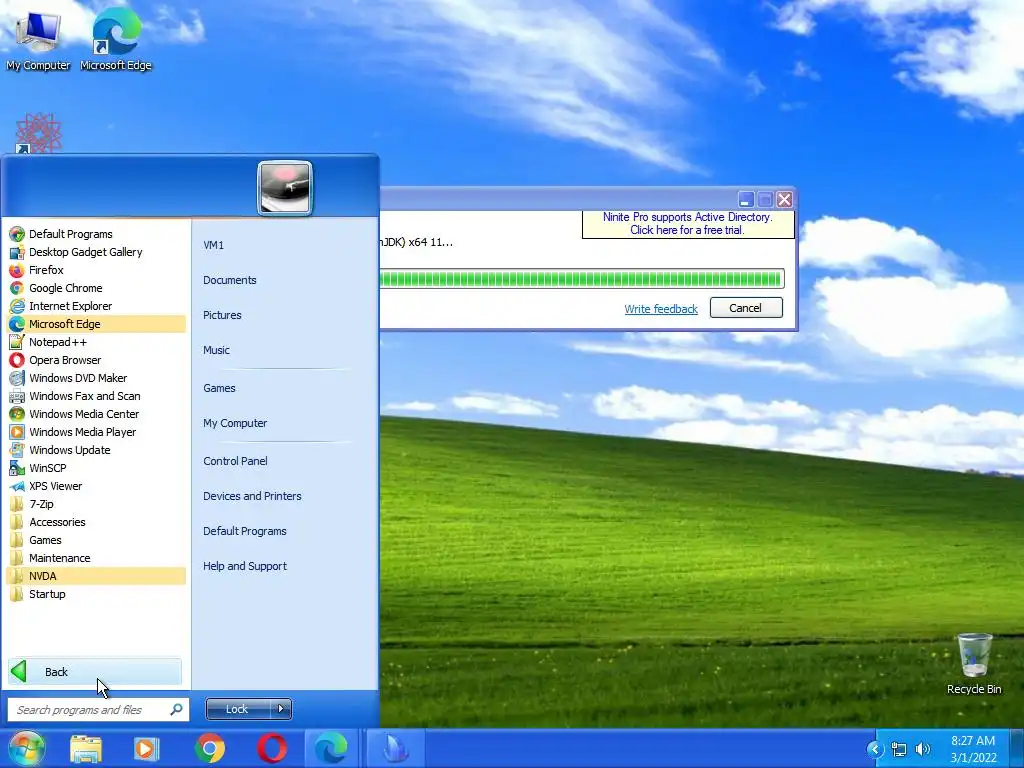Open Help and Support

click(x=245, y=566)
